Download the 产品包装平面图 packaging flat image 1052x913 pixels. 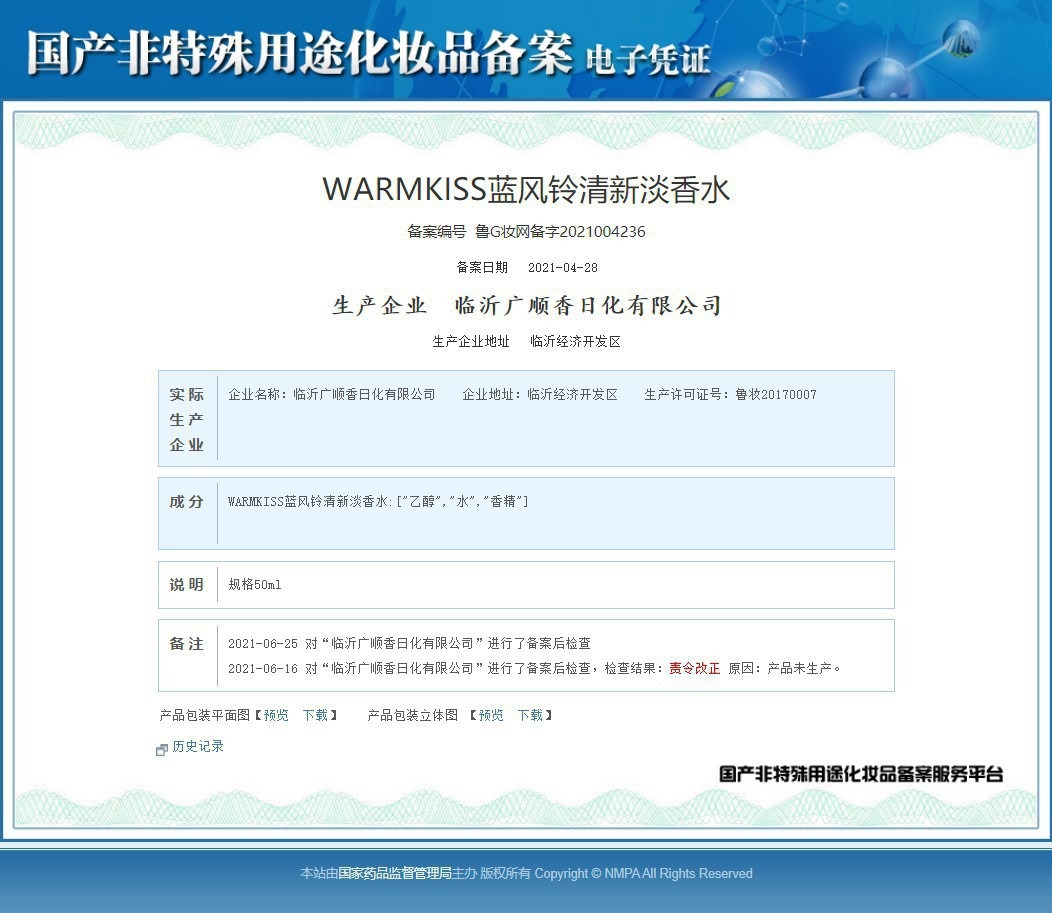pyautogui.click(x=316, y=715)
